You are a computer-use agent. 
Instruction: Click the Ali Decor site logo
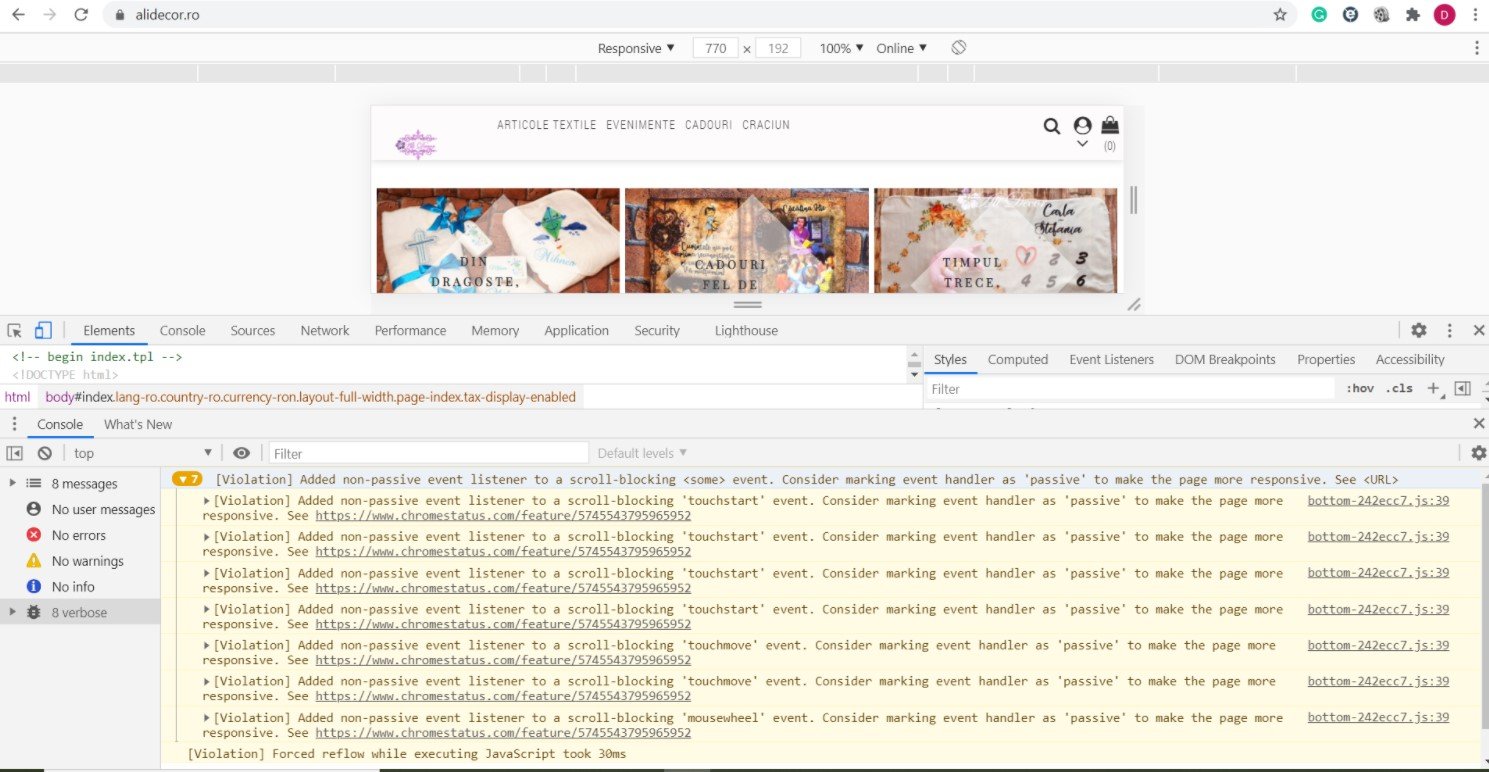tap(416, 144)
